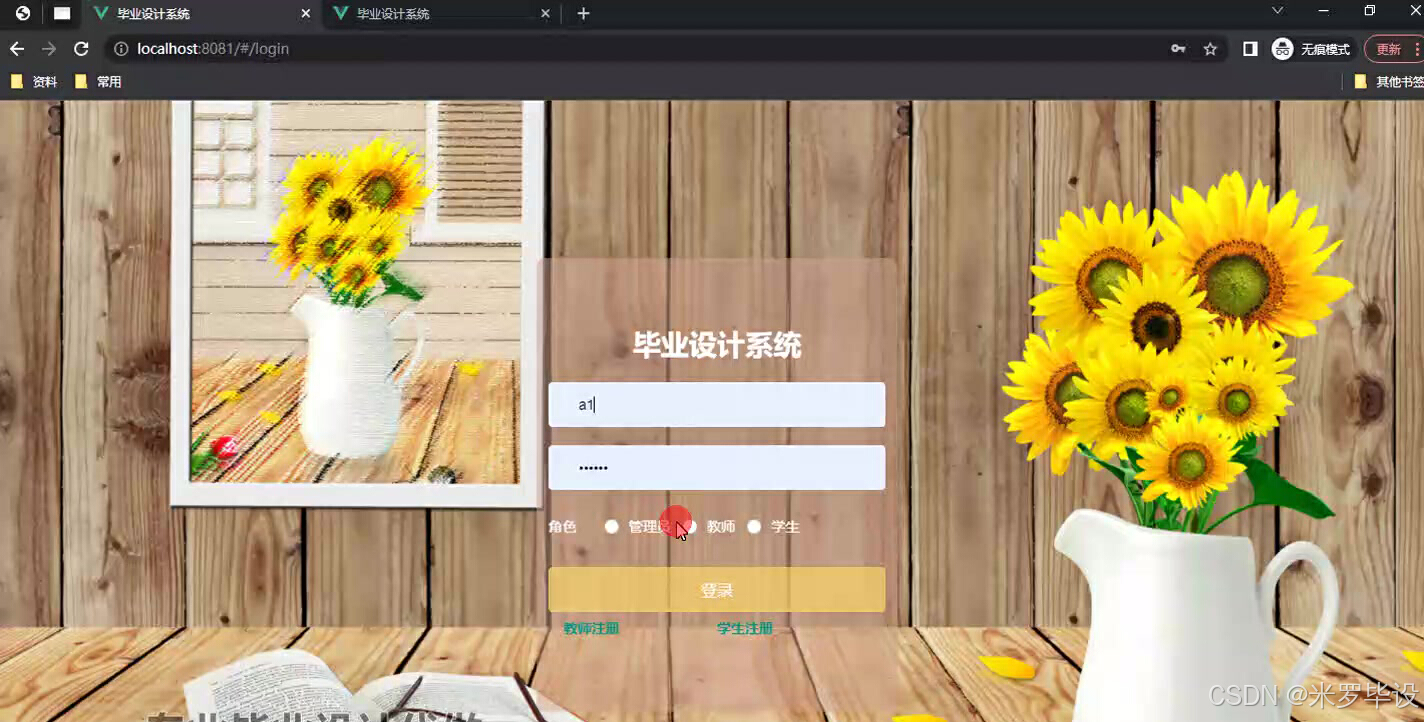The height and width of the screenshot is (722, 1424).
Task: Expand the 其他书签 bookmarks folder
Action: pyautogui.click(x=1390, y=81)
